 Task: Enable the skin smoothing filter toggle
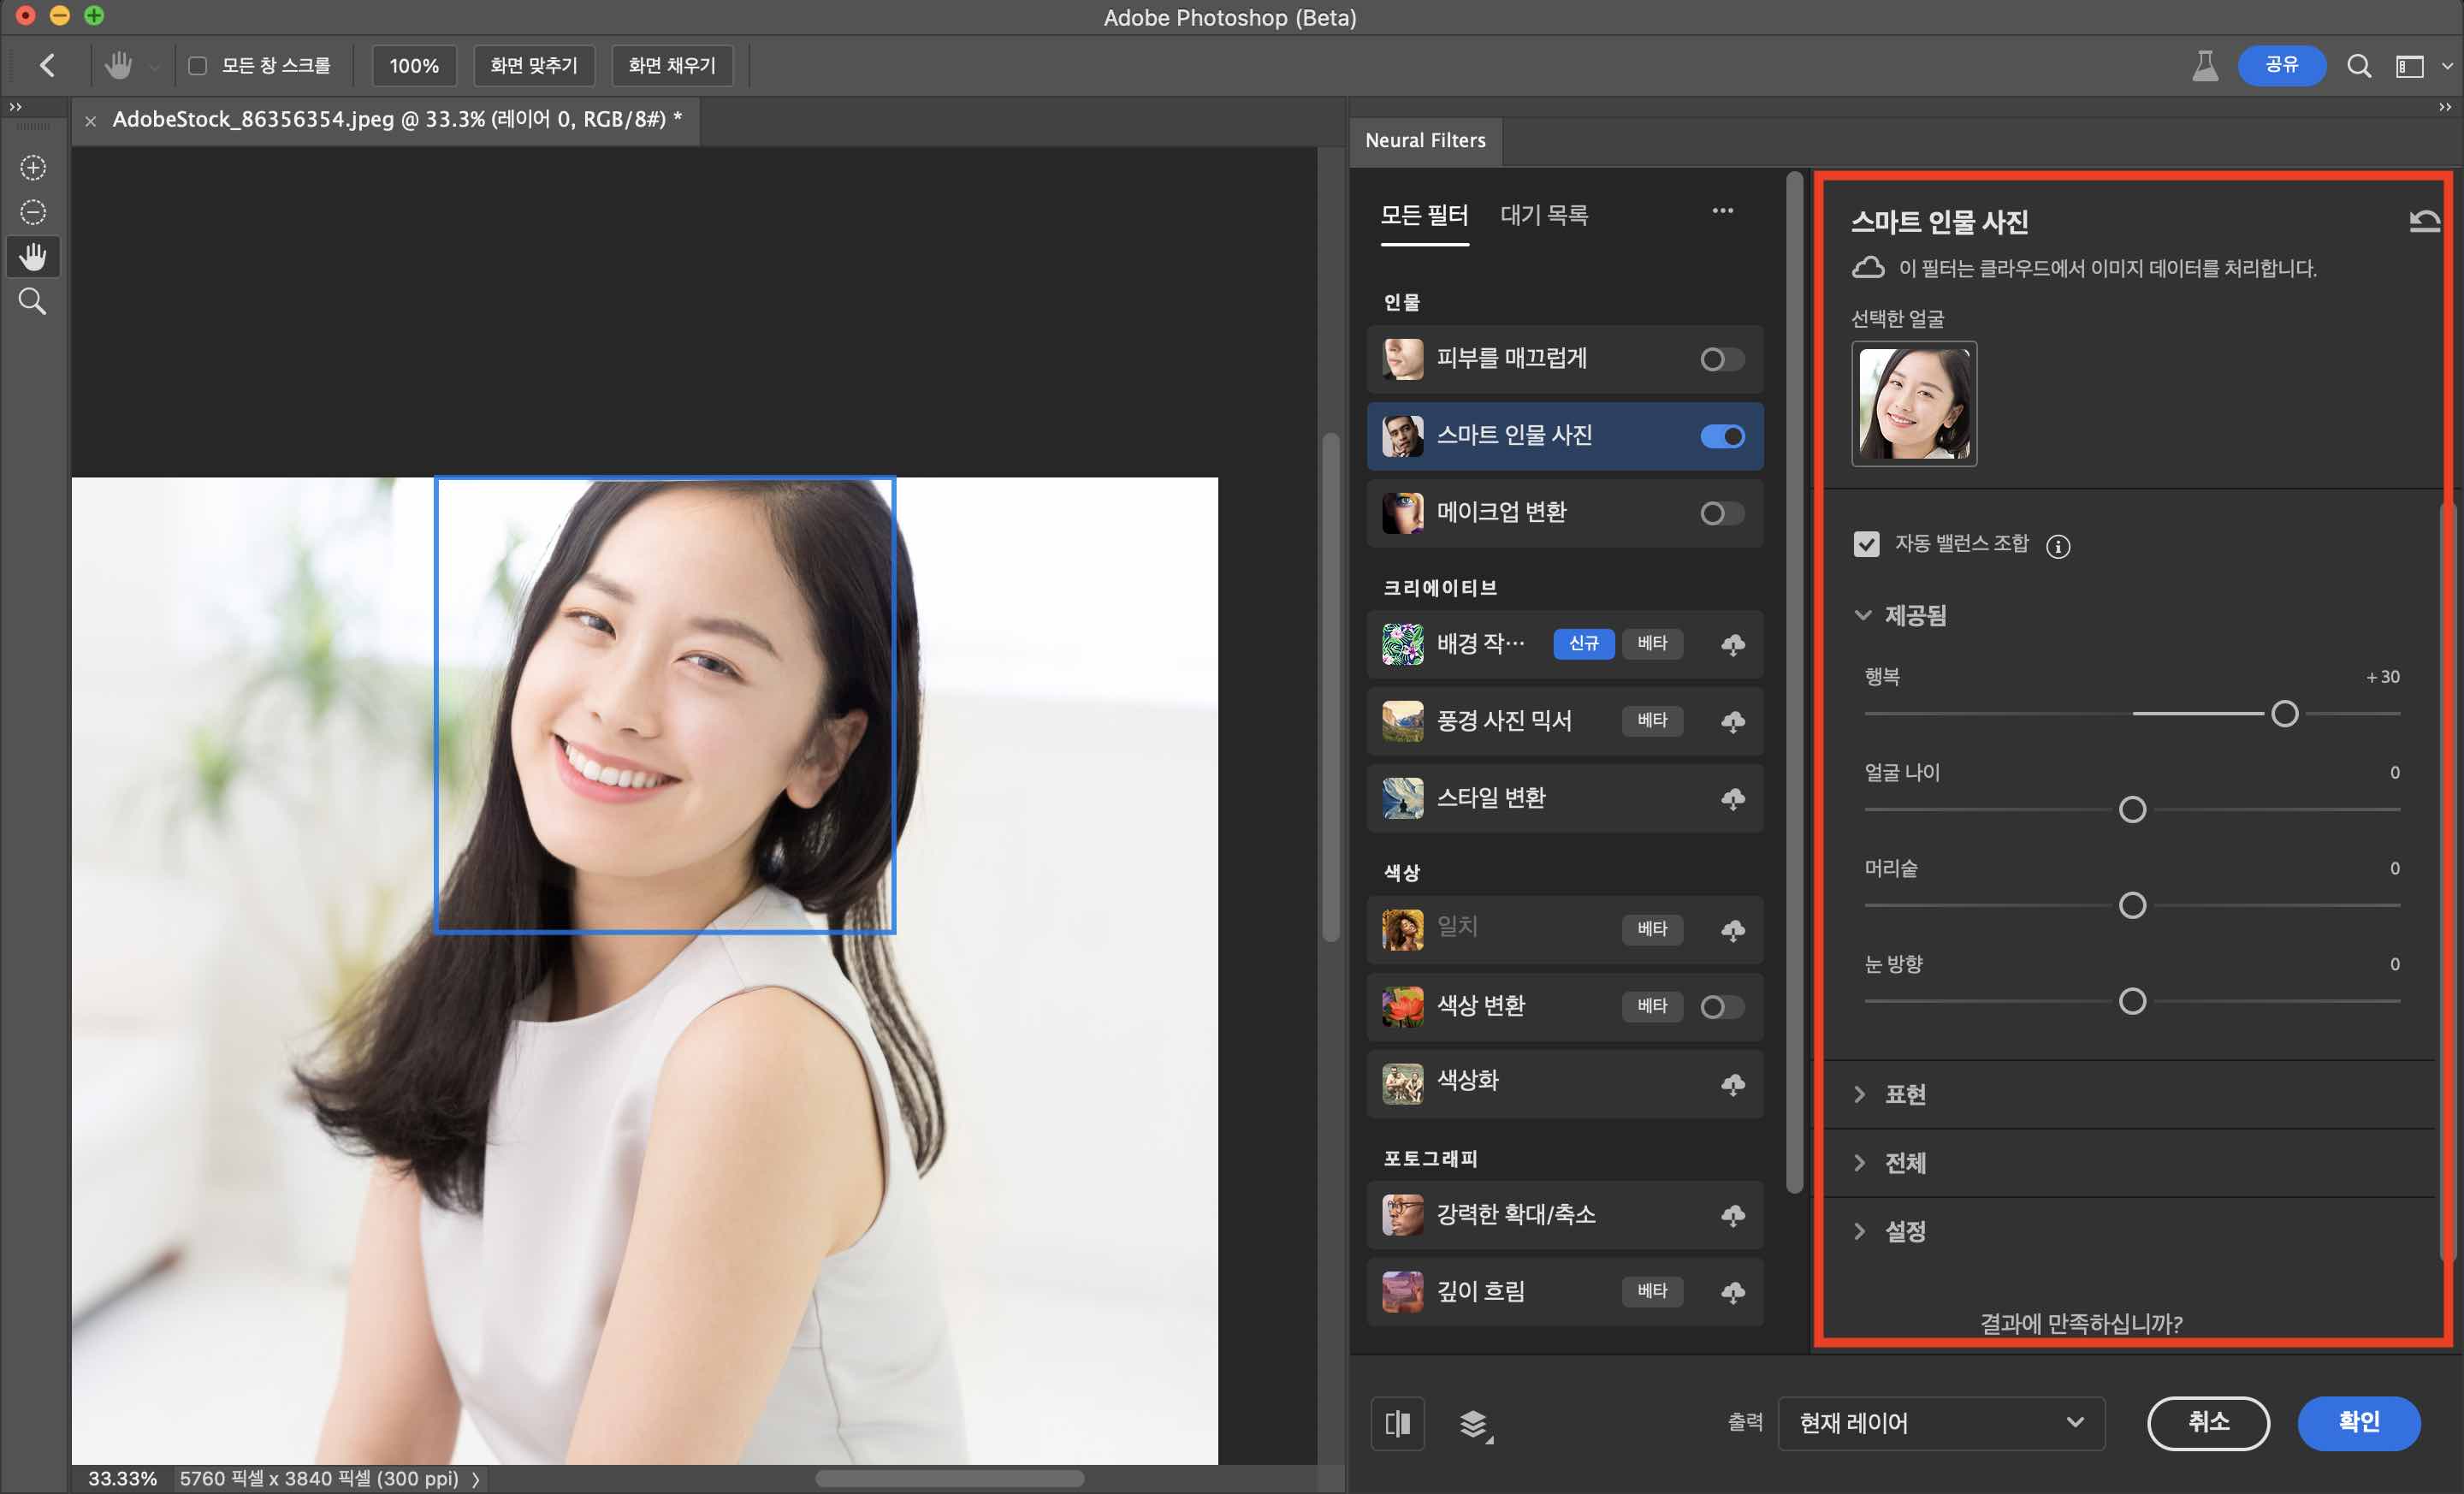pos(1721,359)
